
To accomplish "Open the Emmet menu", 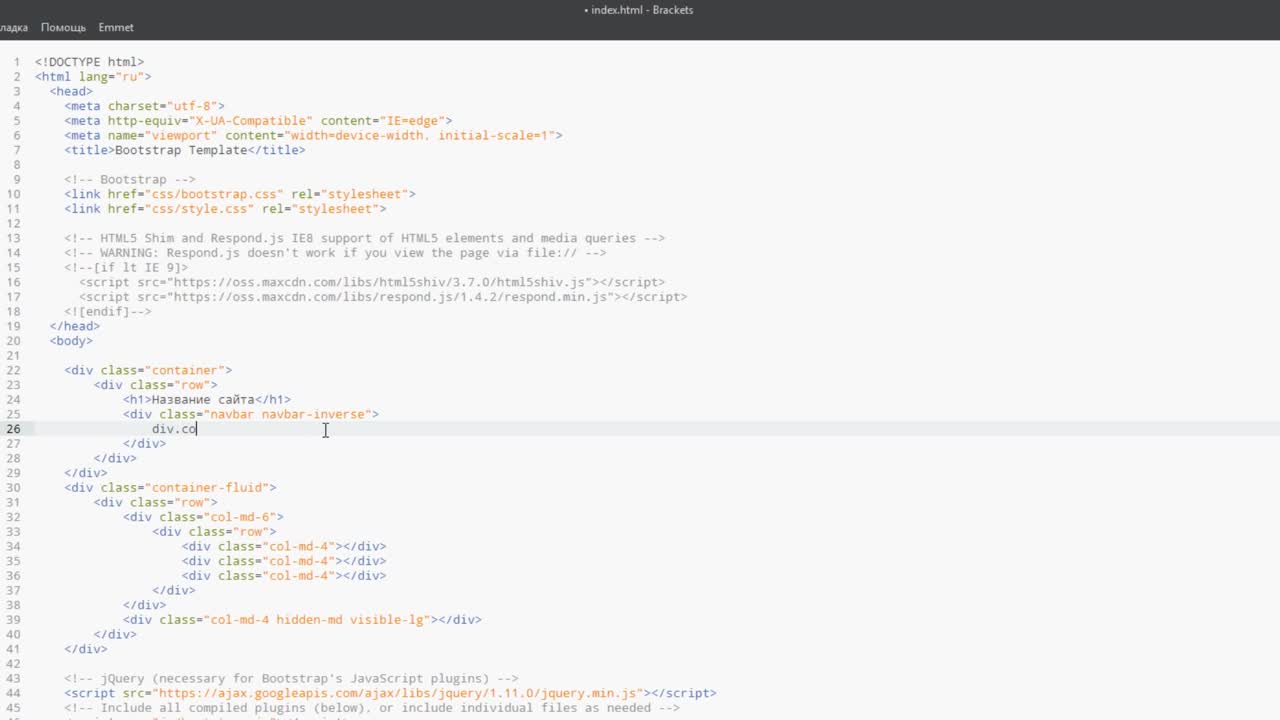I will pos(116,27).
